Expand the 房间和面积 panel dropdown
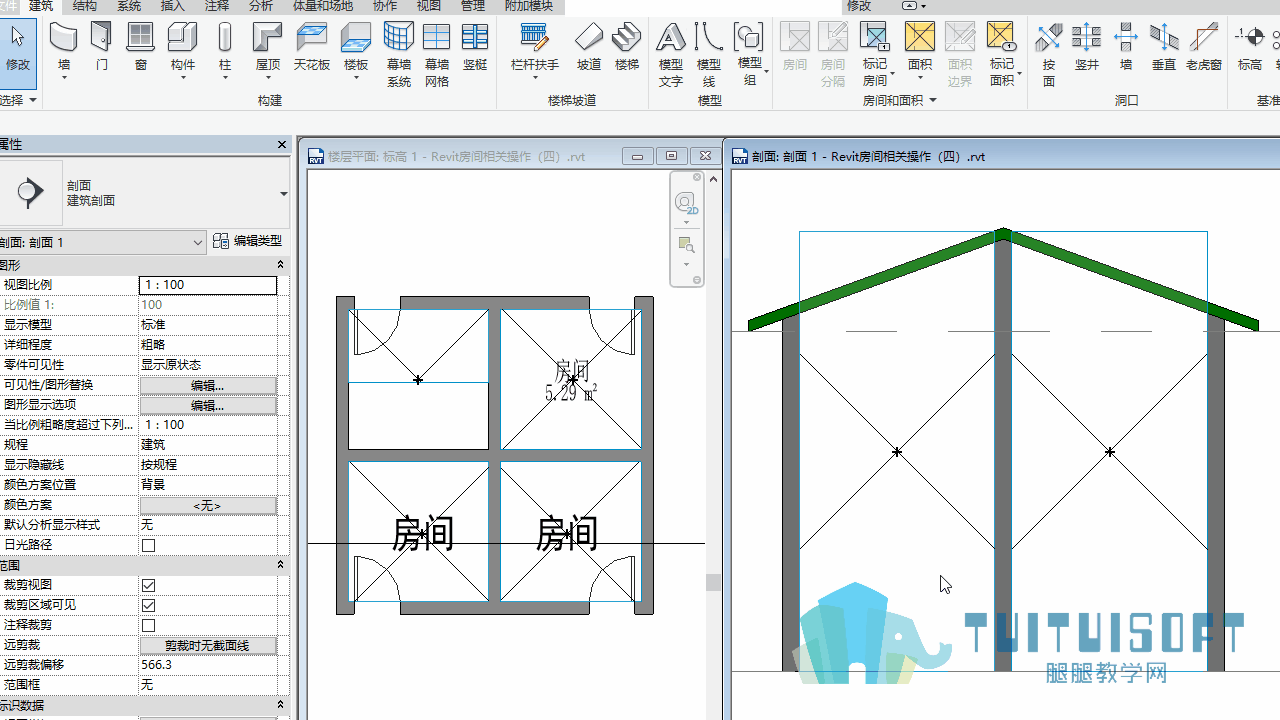This screenshot has width=1280, height=720. pyautogui.click(x=933, y=100)
